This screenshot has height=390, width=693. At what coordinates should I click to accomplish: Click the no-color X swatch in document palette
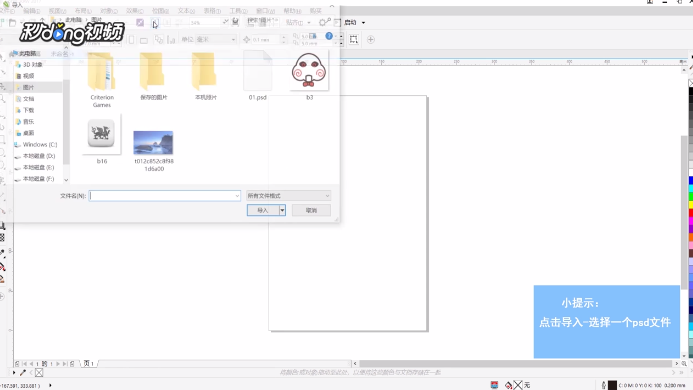coord(39,373)
